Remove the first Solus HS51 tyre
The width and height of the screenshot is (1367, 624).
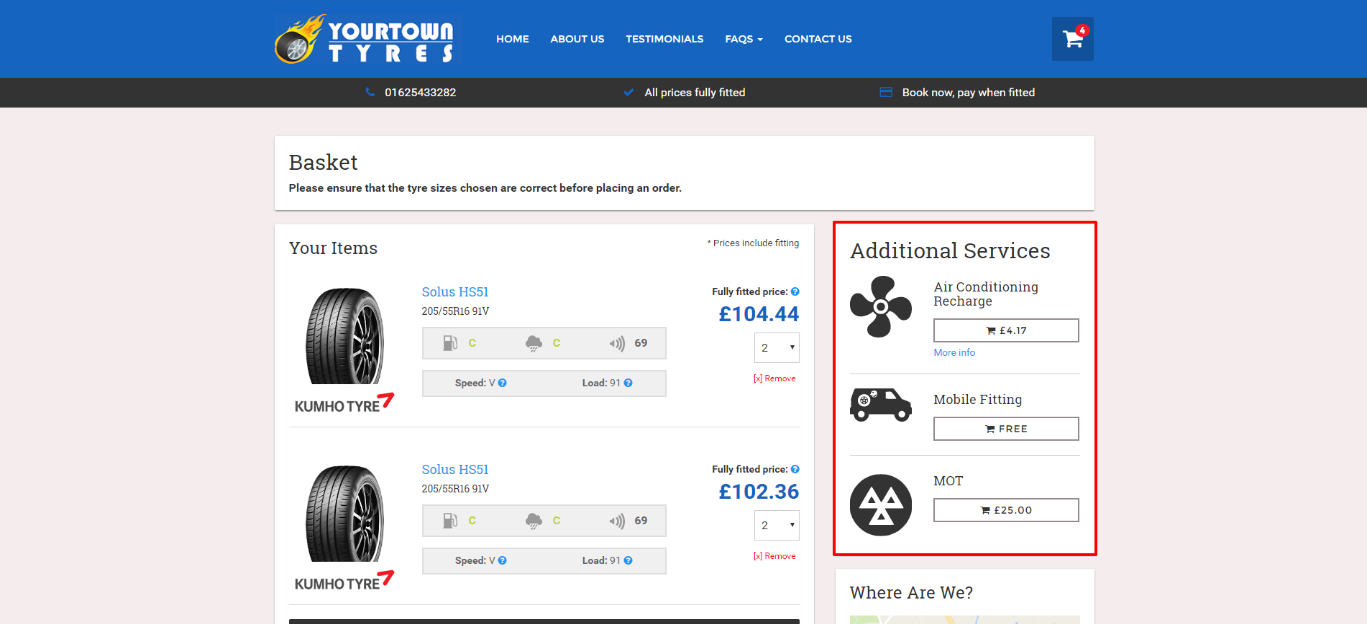774,379
